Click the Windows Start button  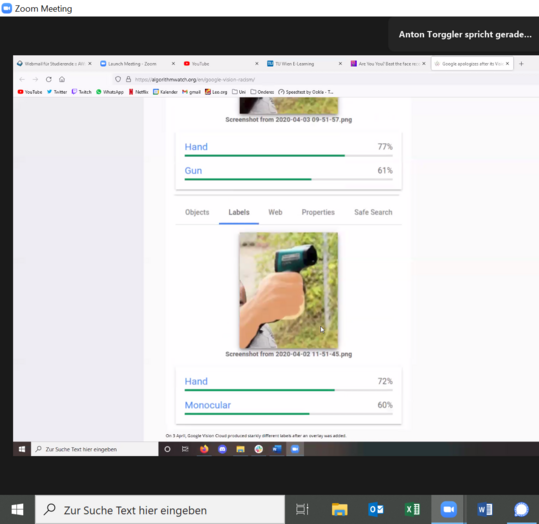click(17, 510)
